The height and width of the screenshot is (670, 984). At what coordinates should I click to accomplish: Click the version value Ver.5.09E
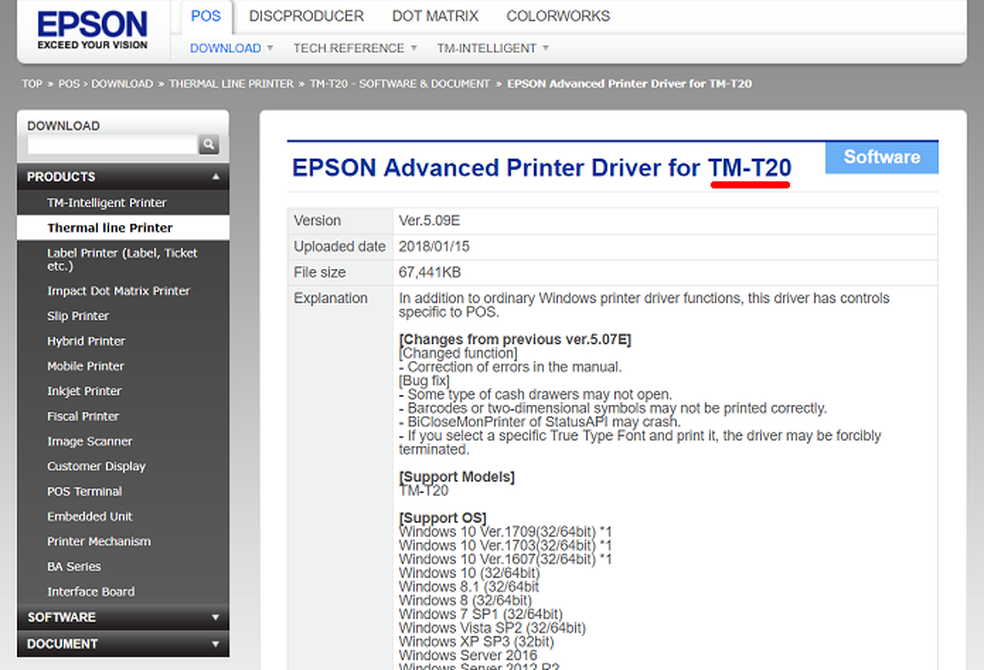(x=429, y=221)
